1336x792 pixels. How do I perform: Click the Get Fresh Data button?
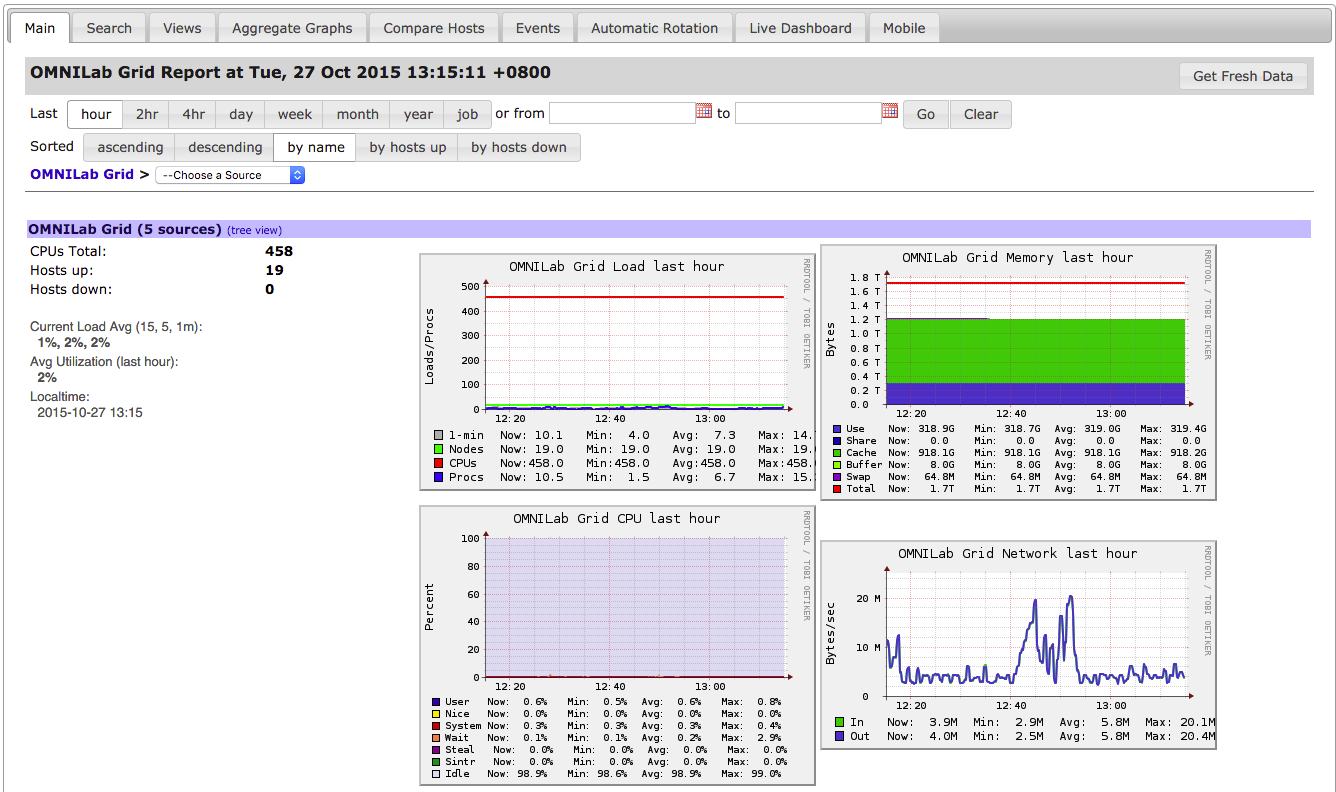point(1243,76)
